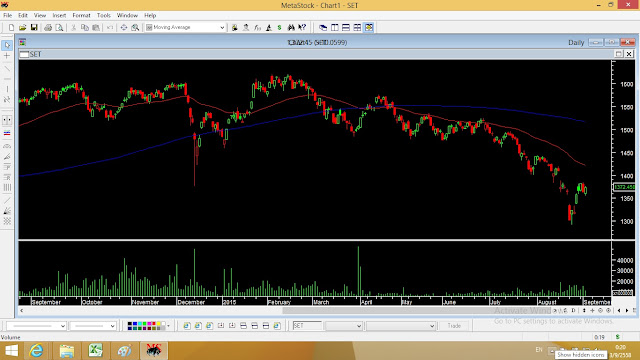Select the Vertical Line drawing tool
The image size is (640, 360).
point(7,89)
